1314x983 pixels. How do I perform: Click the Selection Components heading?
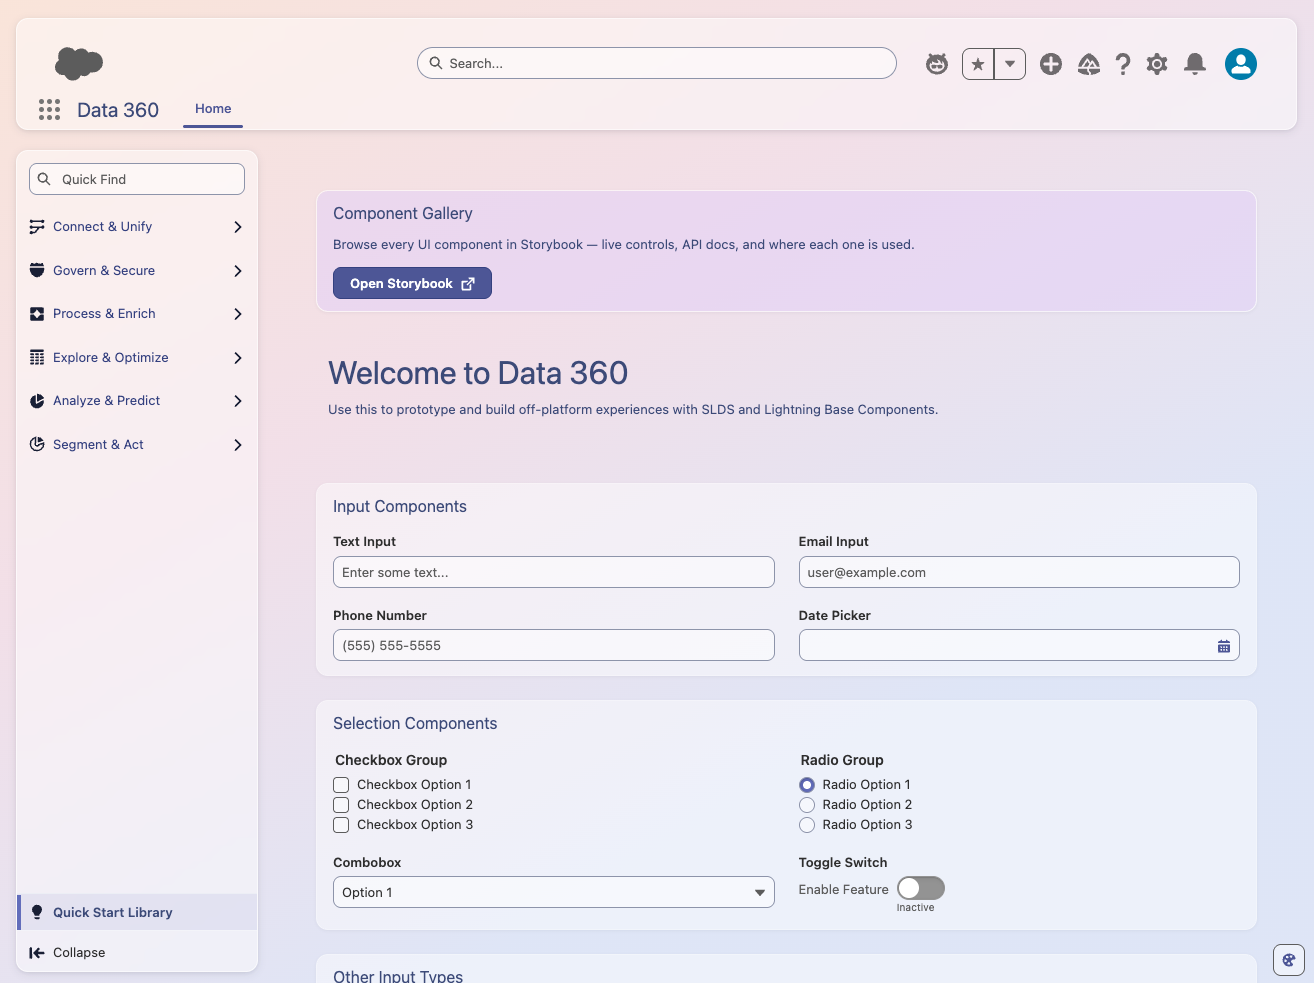[x=415, y=724]
